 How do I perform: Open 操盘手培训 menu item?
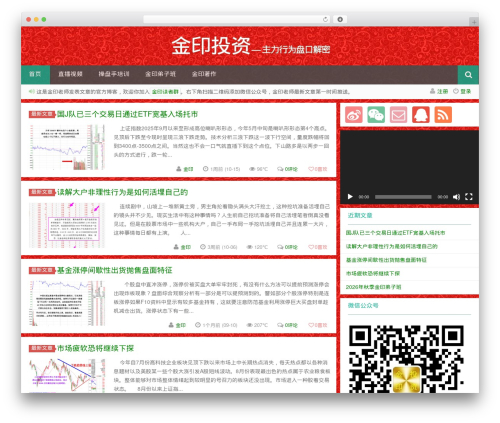pos(114,74)
